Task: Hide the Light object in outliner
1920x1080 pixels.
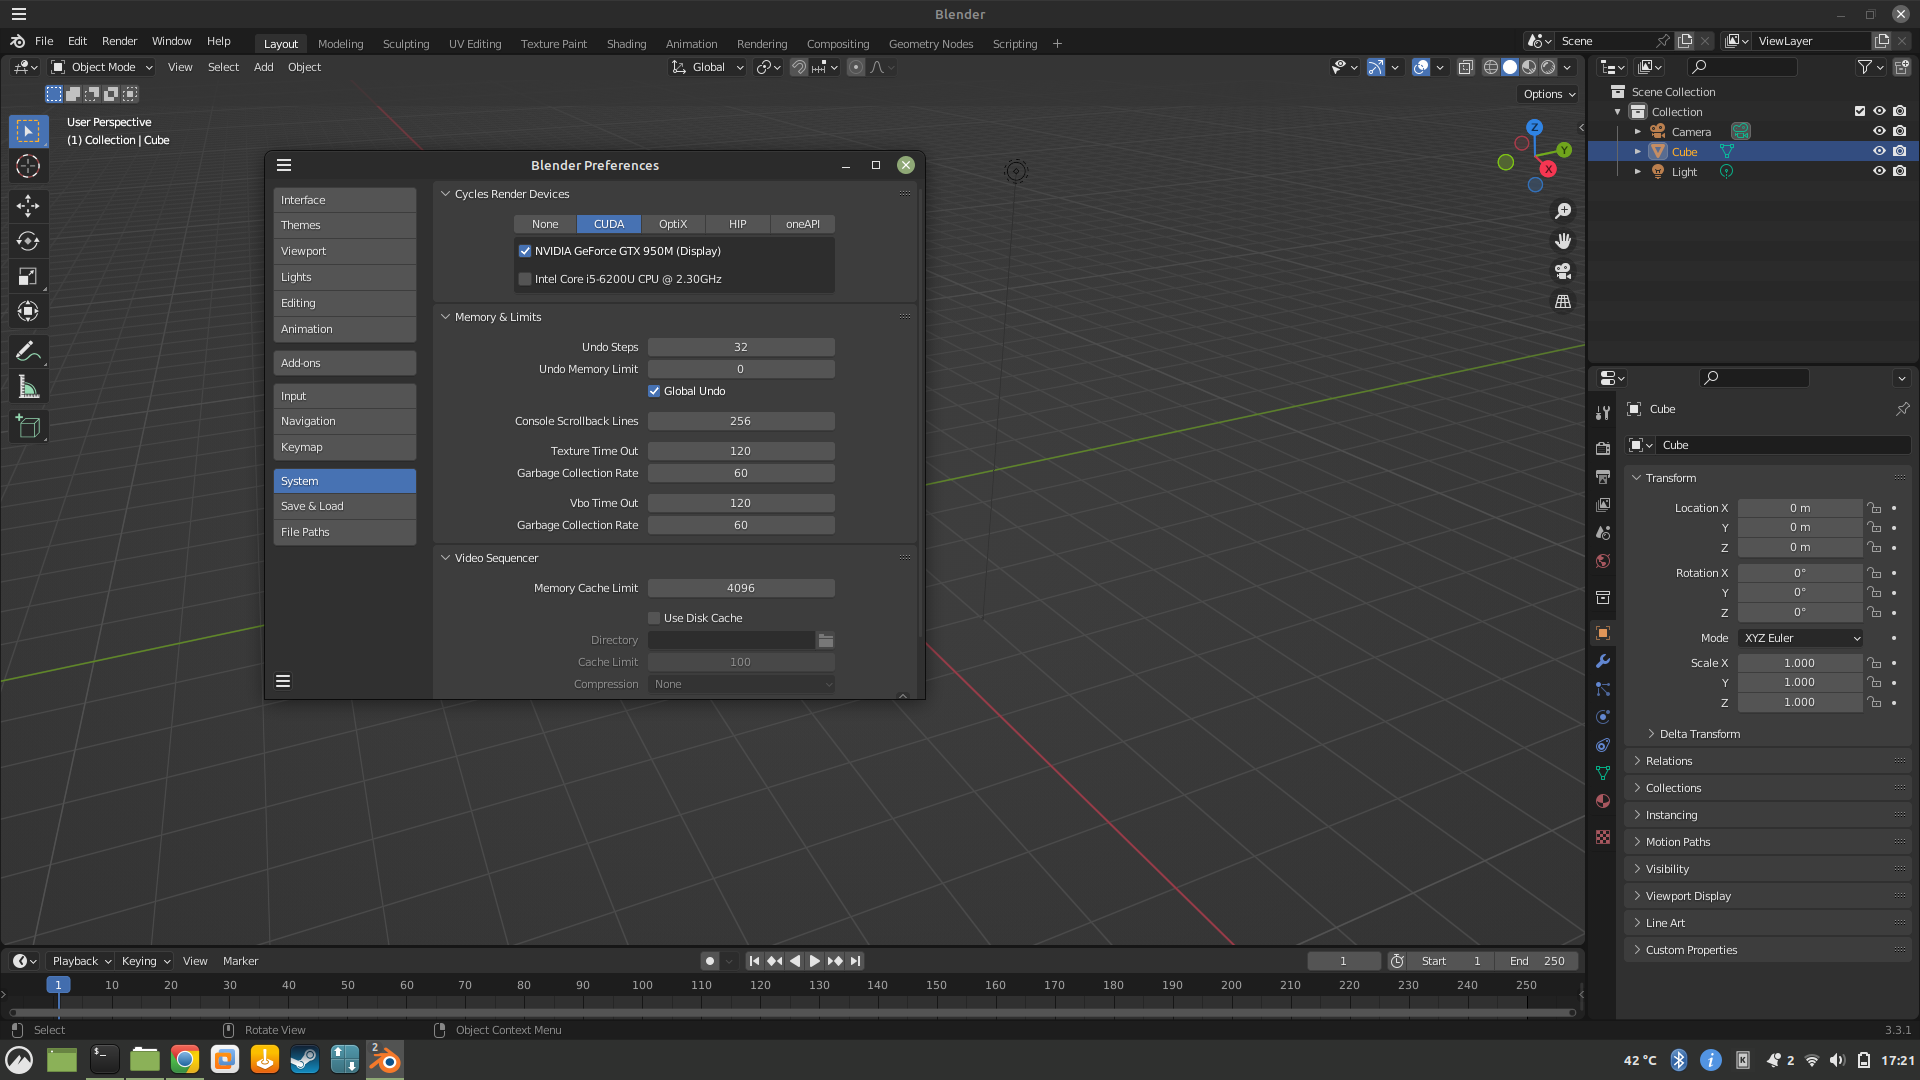Action: [x=1879, y=171]
